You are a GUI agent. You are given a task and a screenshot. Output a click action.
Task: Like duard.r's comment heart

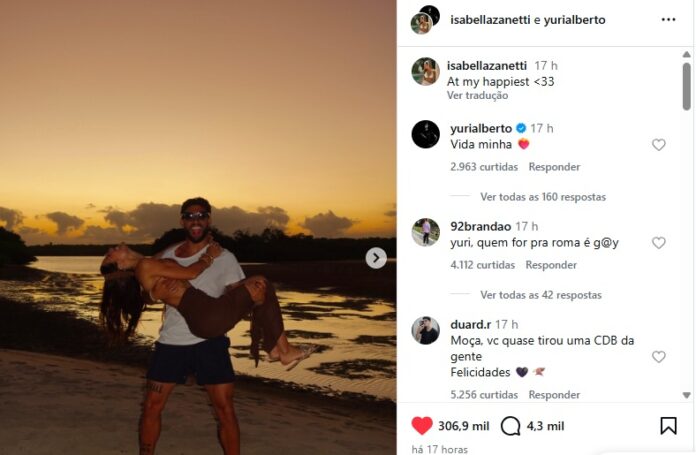coord(658,357)
